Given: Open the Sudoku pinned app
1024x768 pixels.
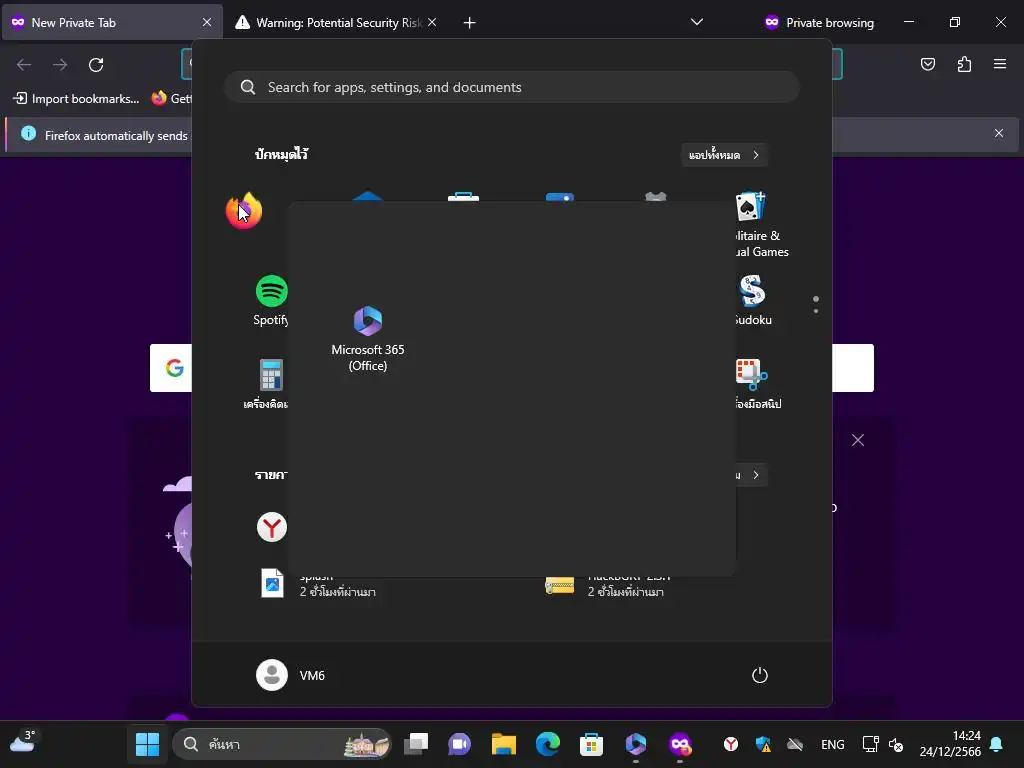Looking at the screenshot, I should pyautogui.click(x=752, y=300).
